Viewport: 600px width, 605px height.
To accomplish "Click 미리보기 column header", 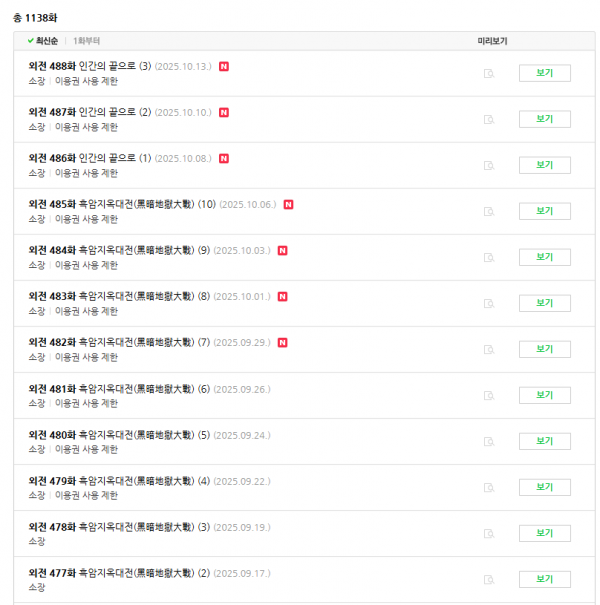I will tap(492, 41).
